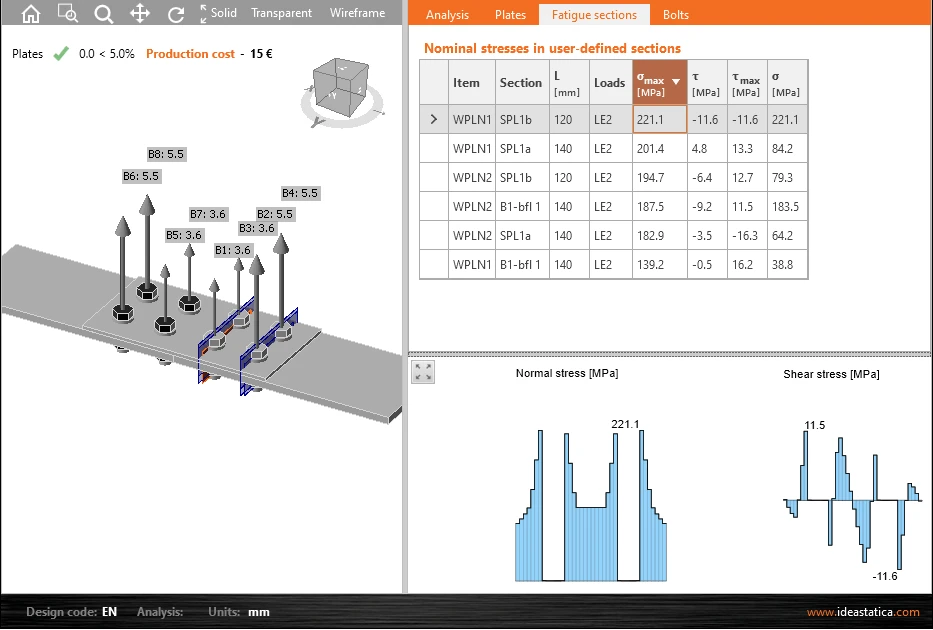The width and height of the screenshot is (933, 630).
Task: Click the Units mm indicator
Action: [239, 612]
